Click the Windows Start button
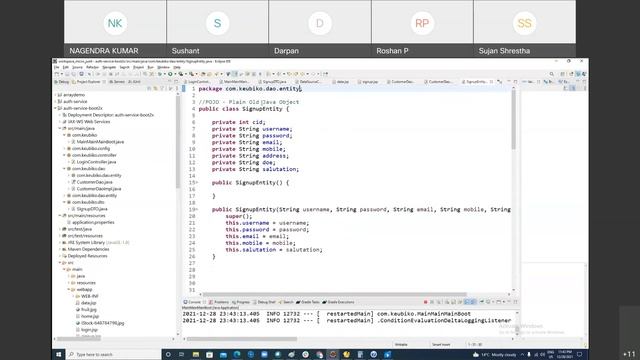The image size is (640, 360). (58, 354)
